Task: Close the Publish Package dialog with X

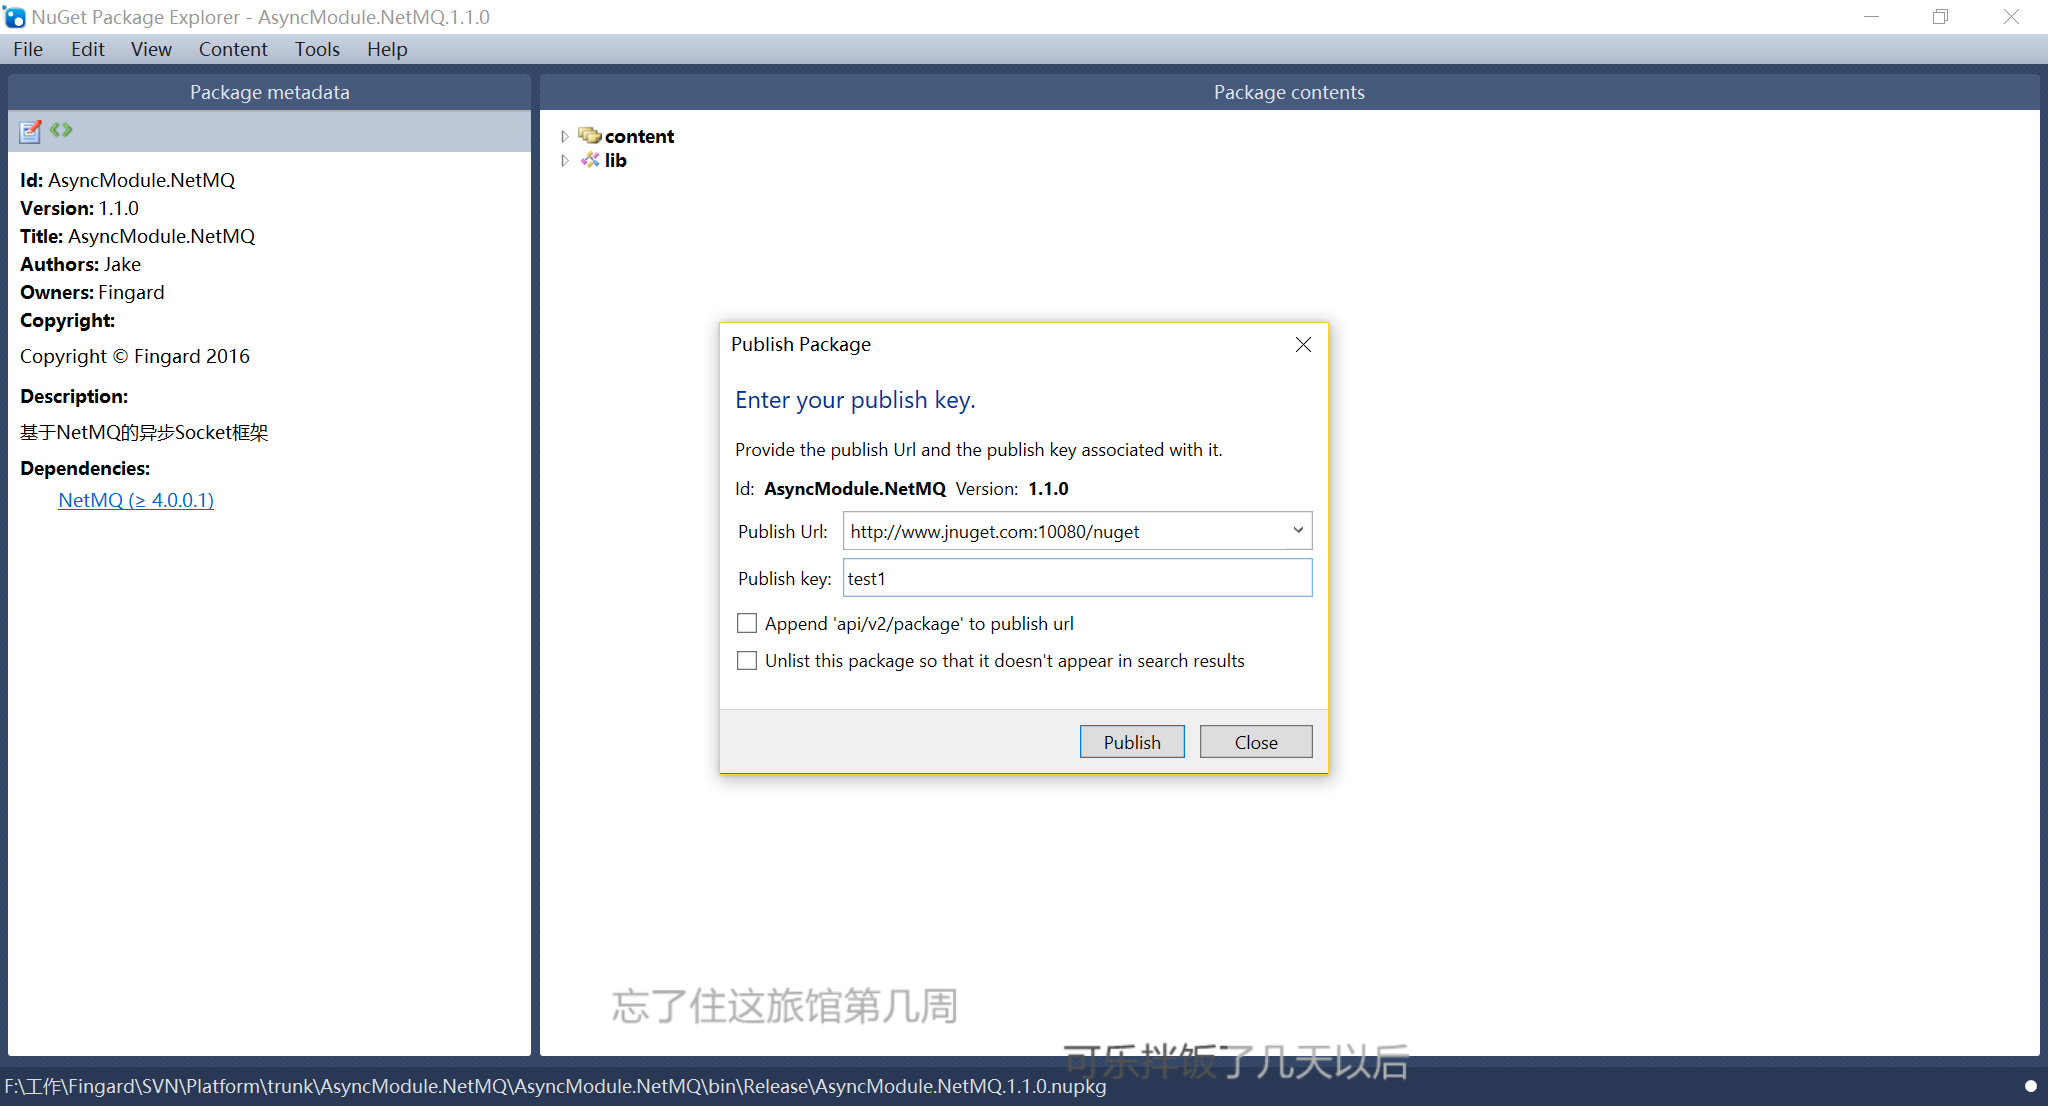Action: point(1303,345)
